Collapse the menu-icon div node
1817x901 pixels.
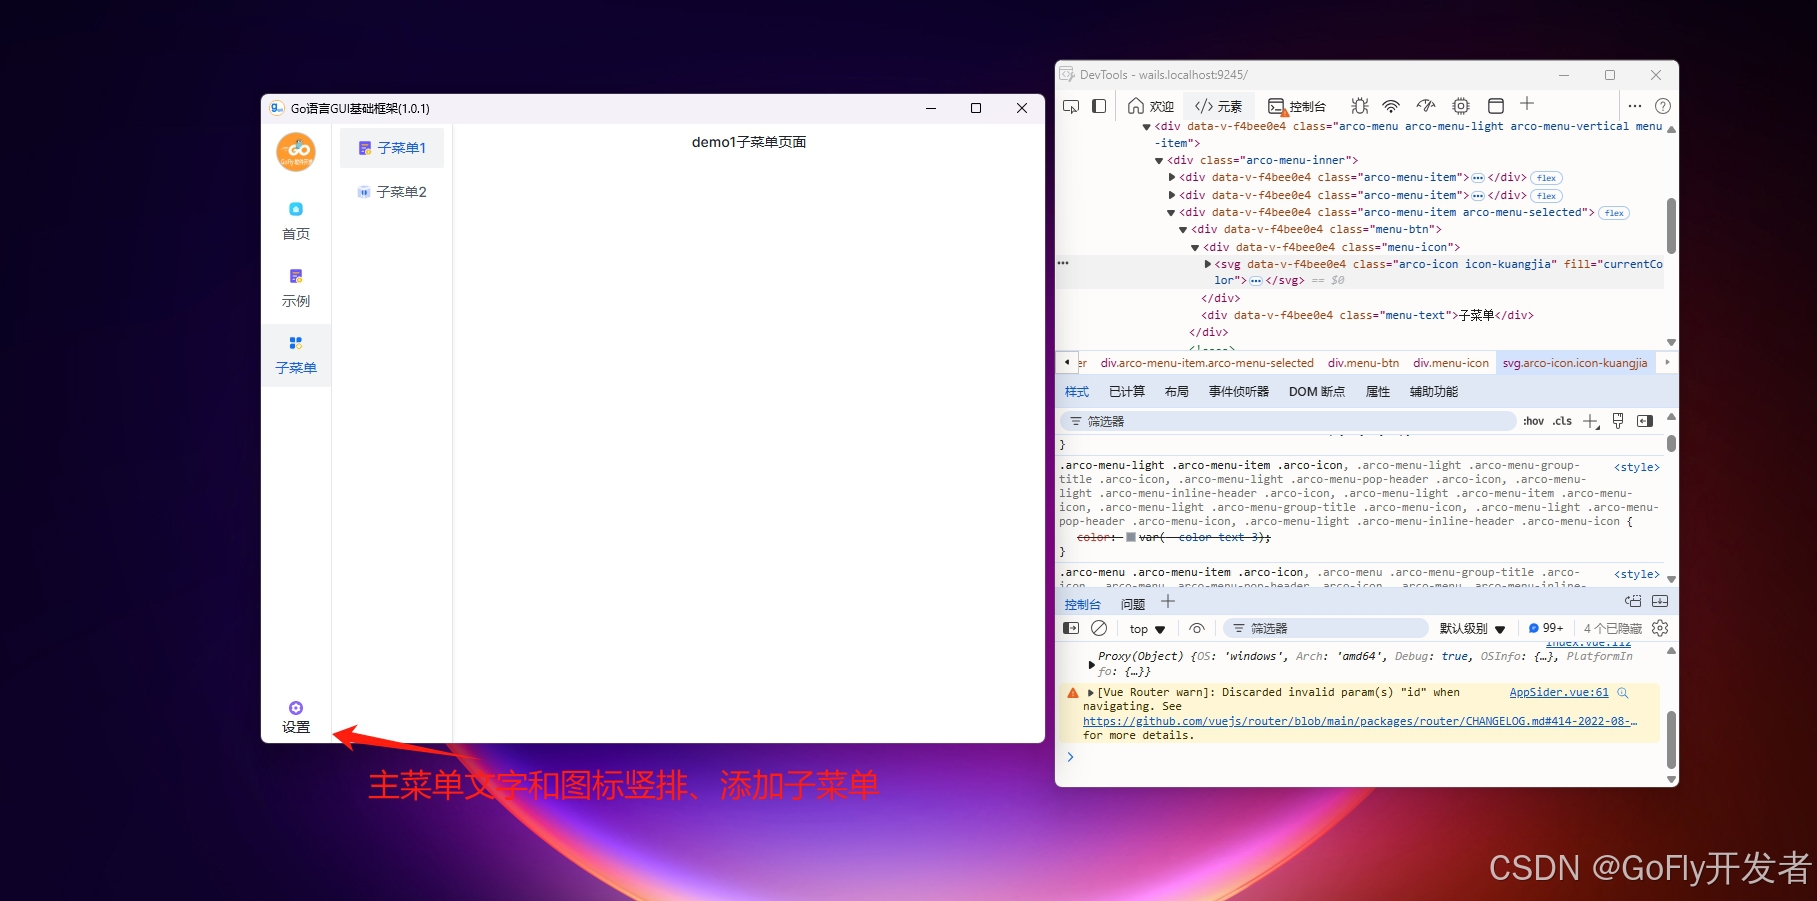click(1195, 247)
